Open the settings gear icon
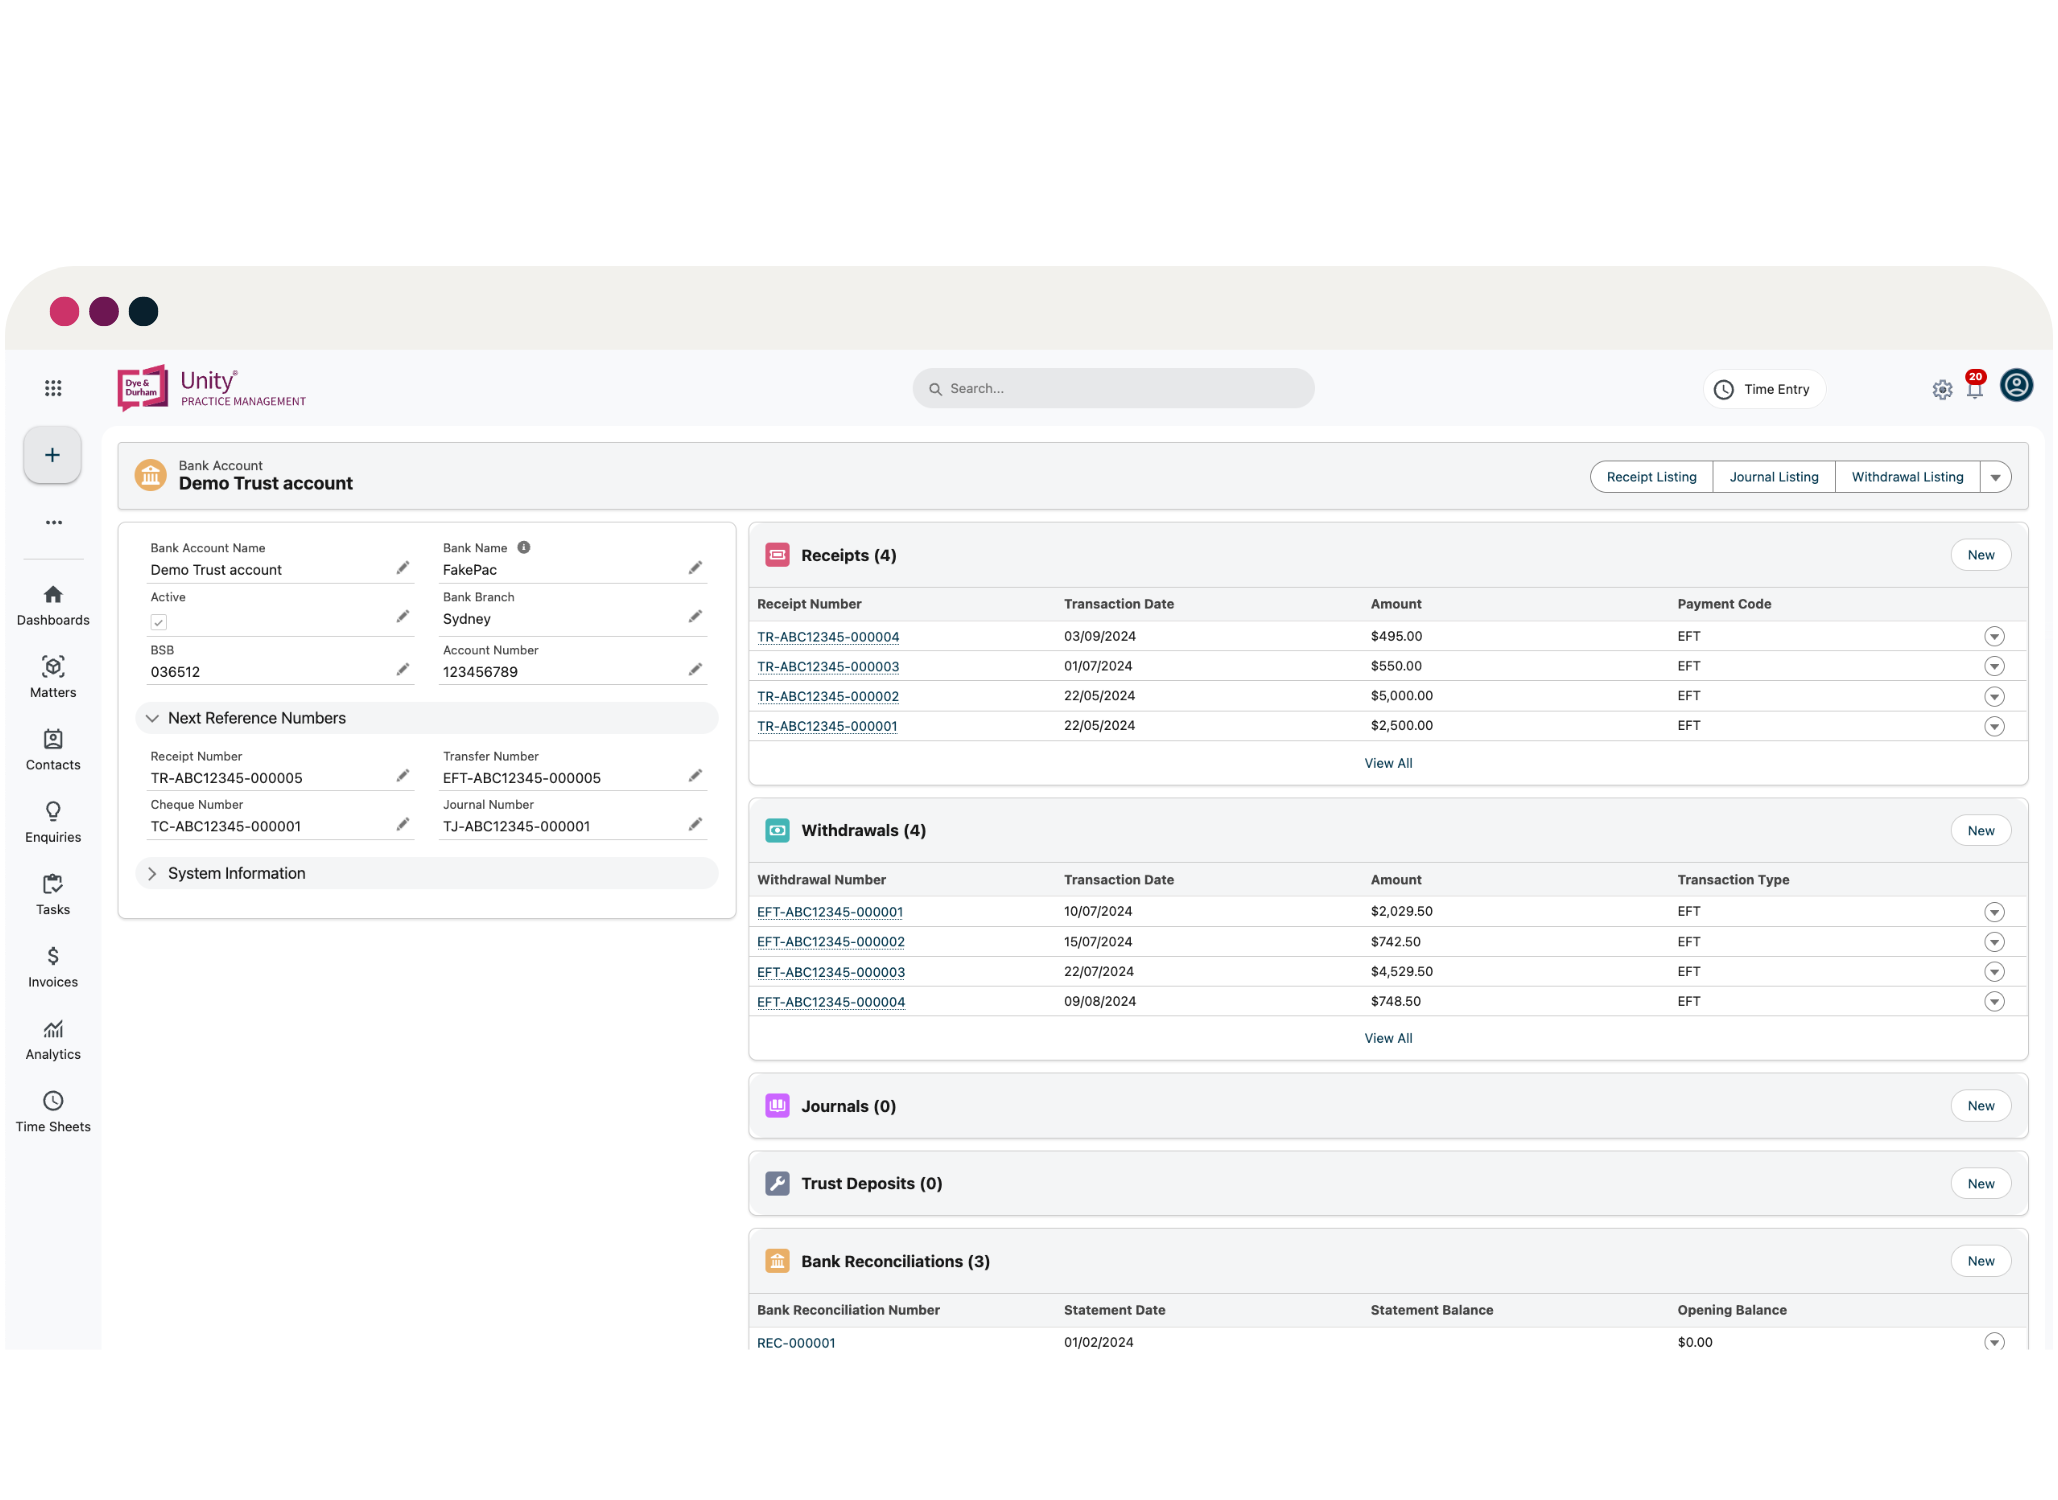 pyautogui.click(x=1942, y=390)
